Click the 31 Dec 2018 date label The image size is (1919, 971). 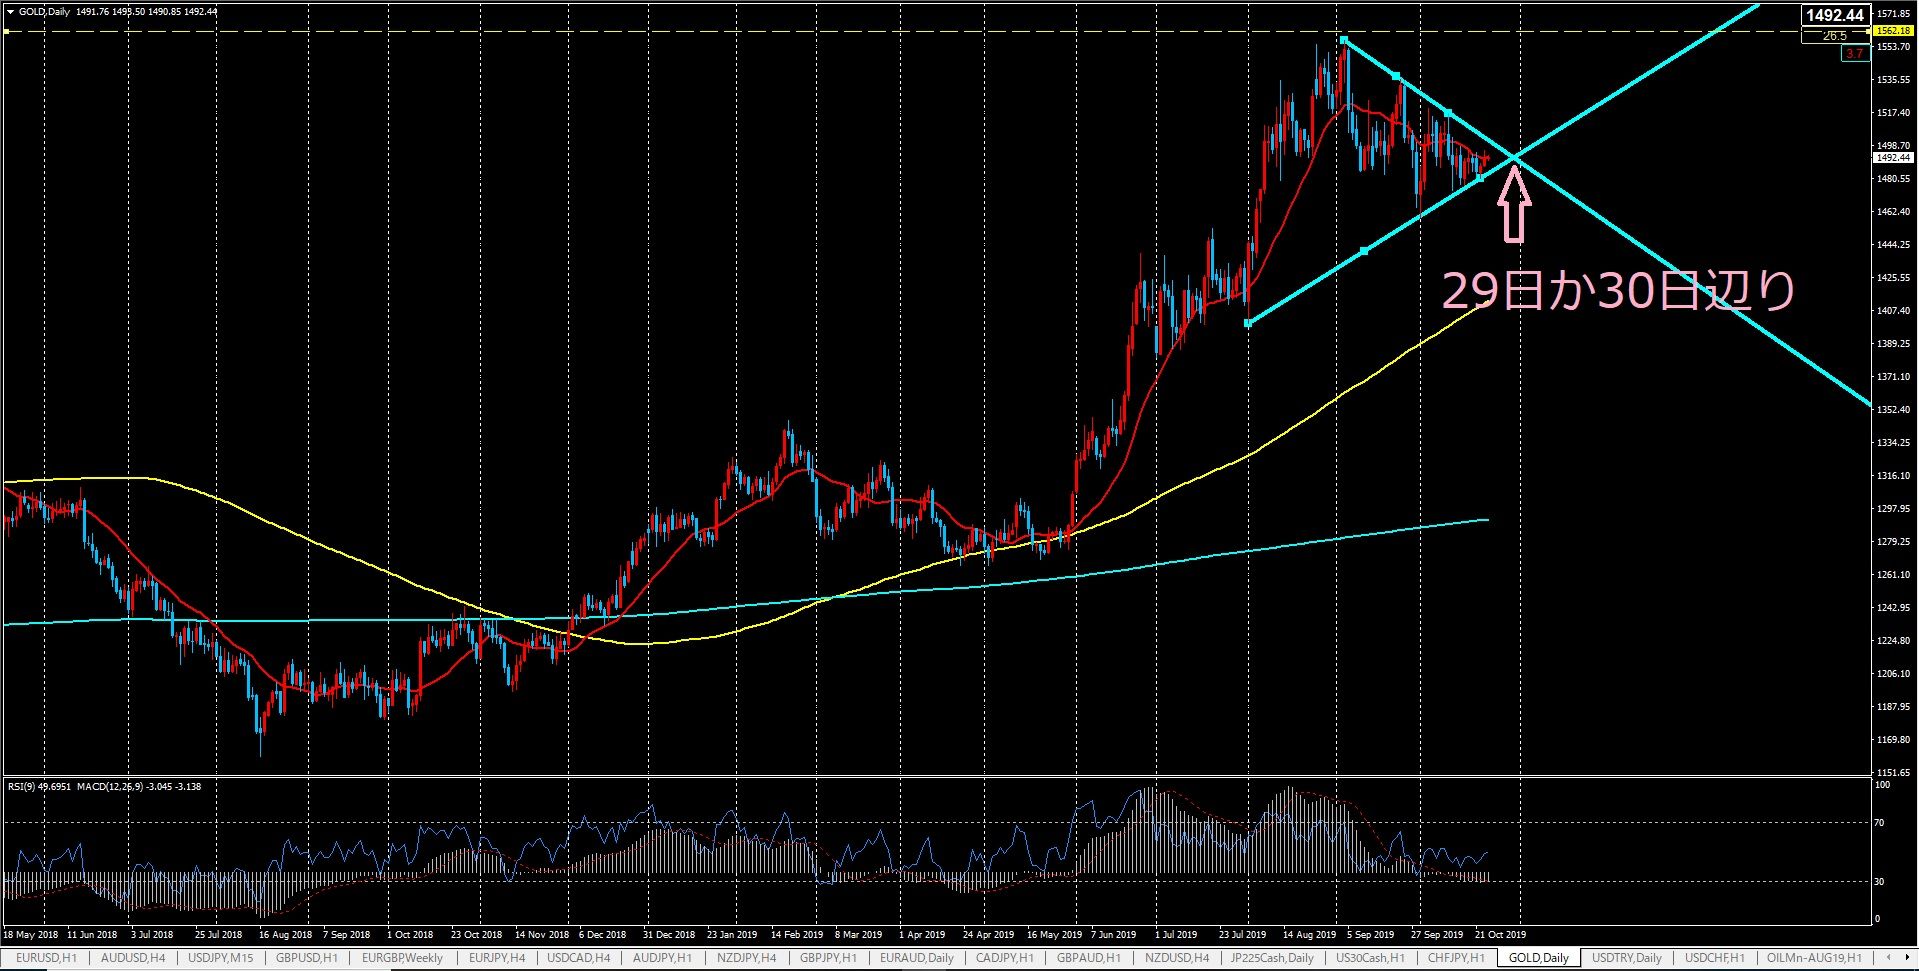tap(670, 935)
